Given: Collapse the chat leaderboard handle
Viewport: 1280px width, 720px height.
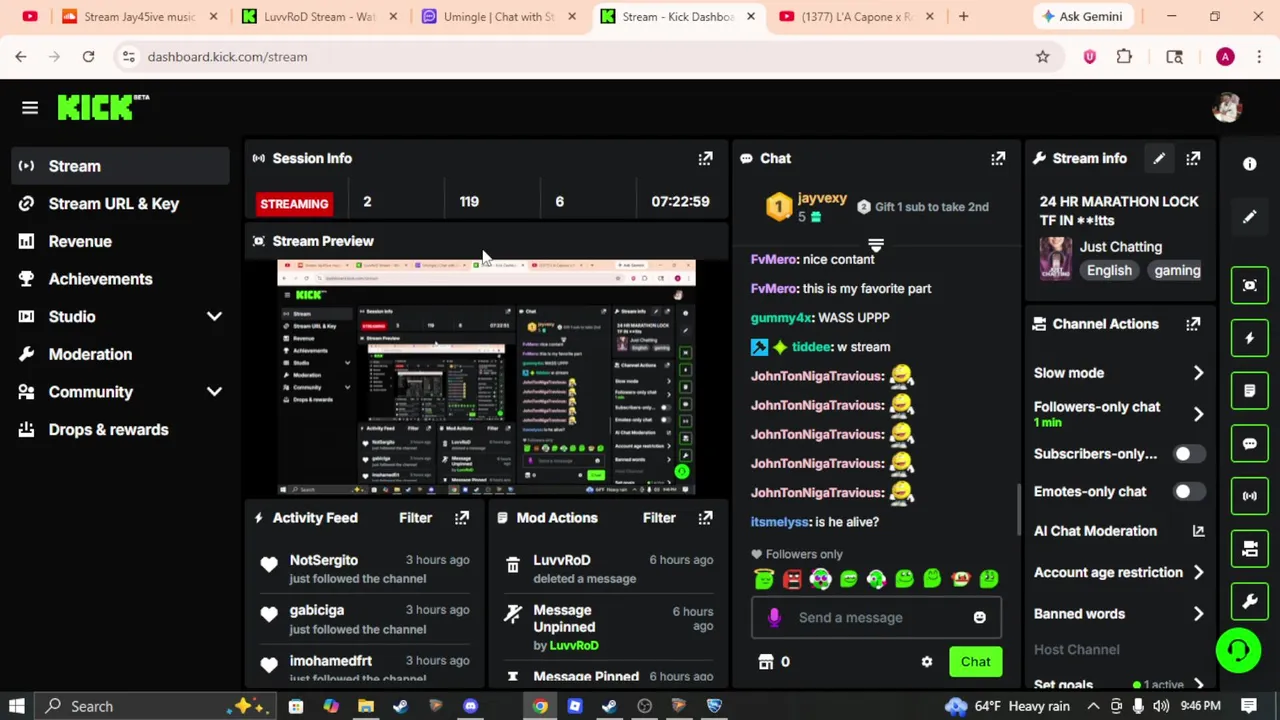Looking at the screenshot, I should point(876,244).
